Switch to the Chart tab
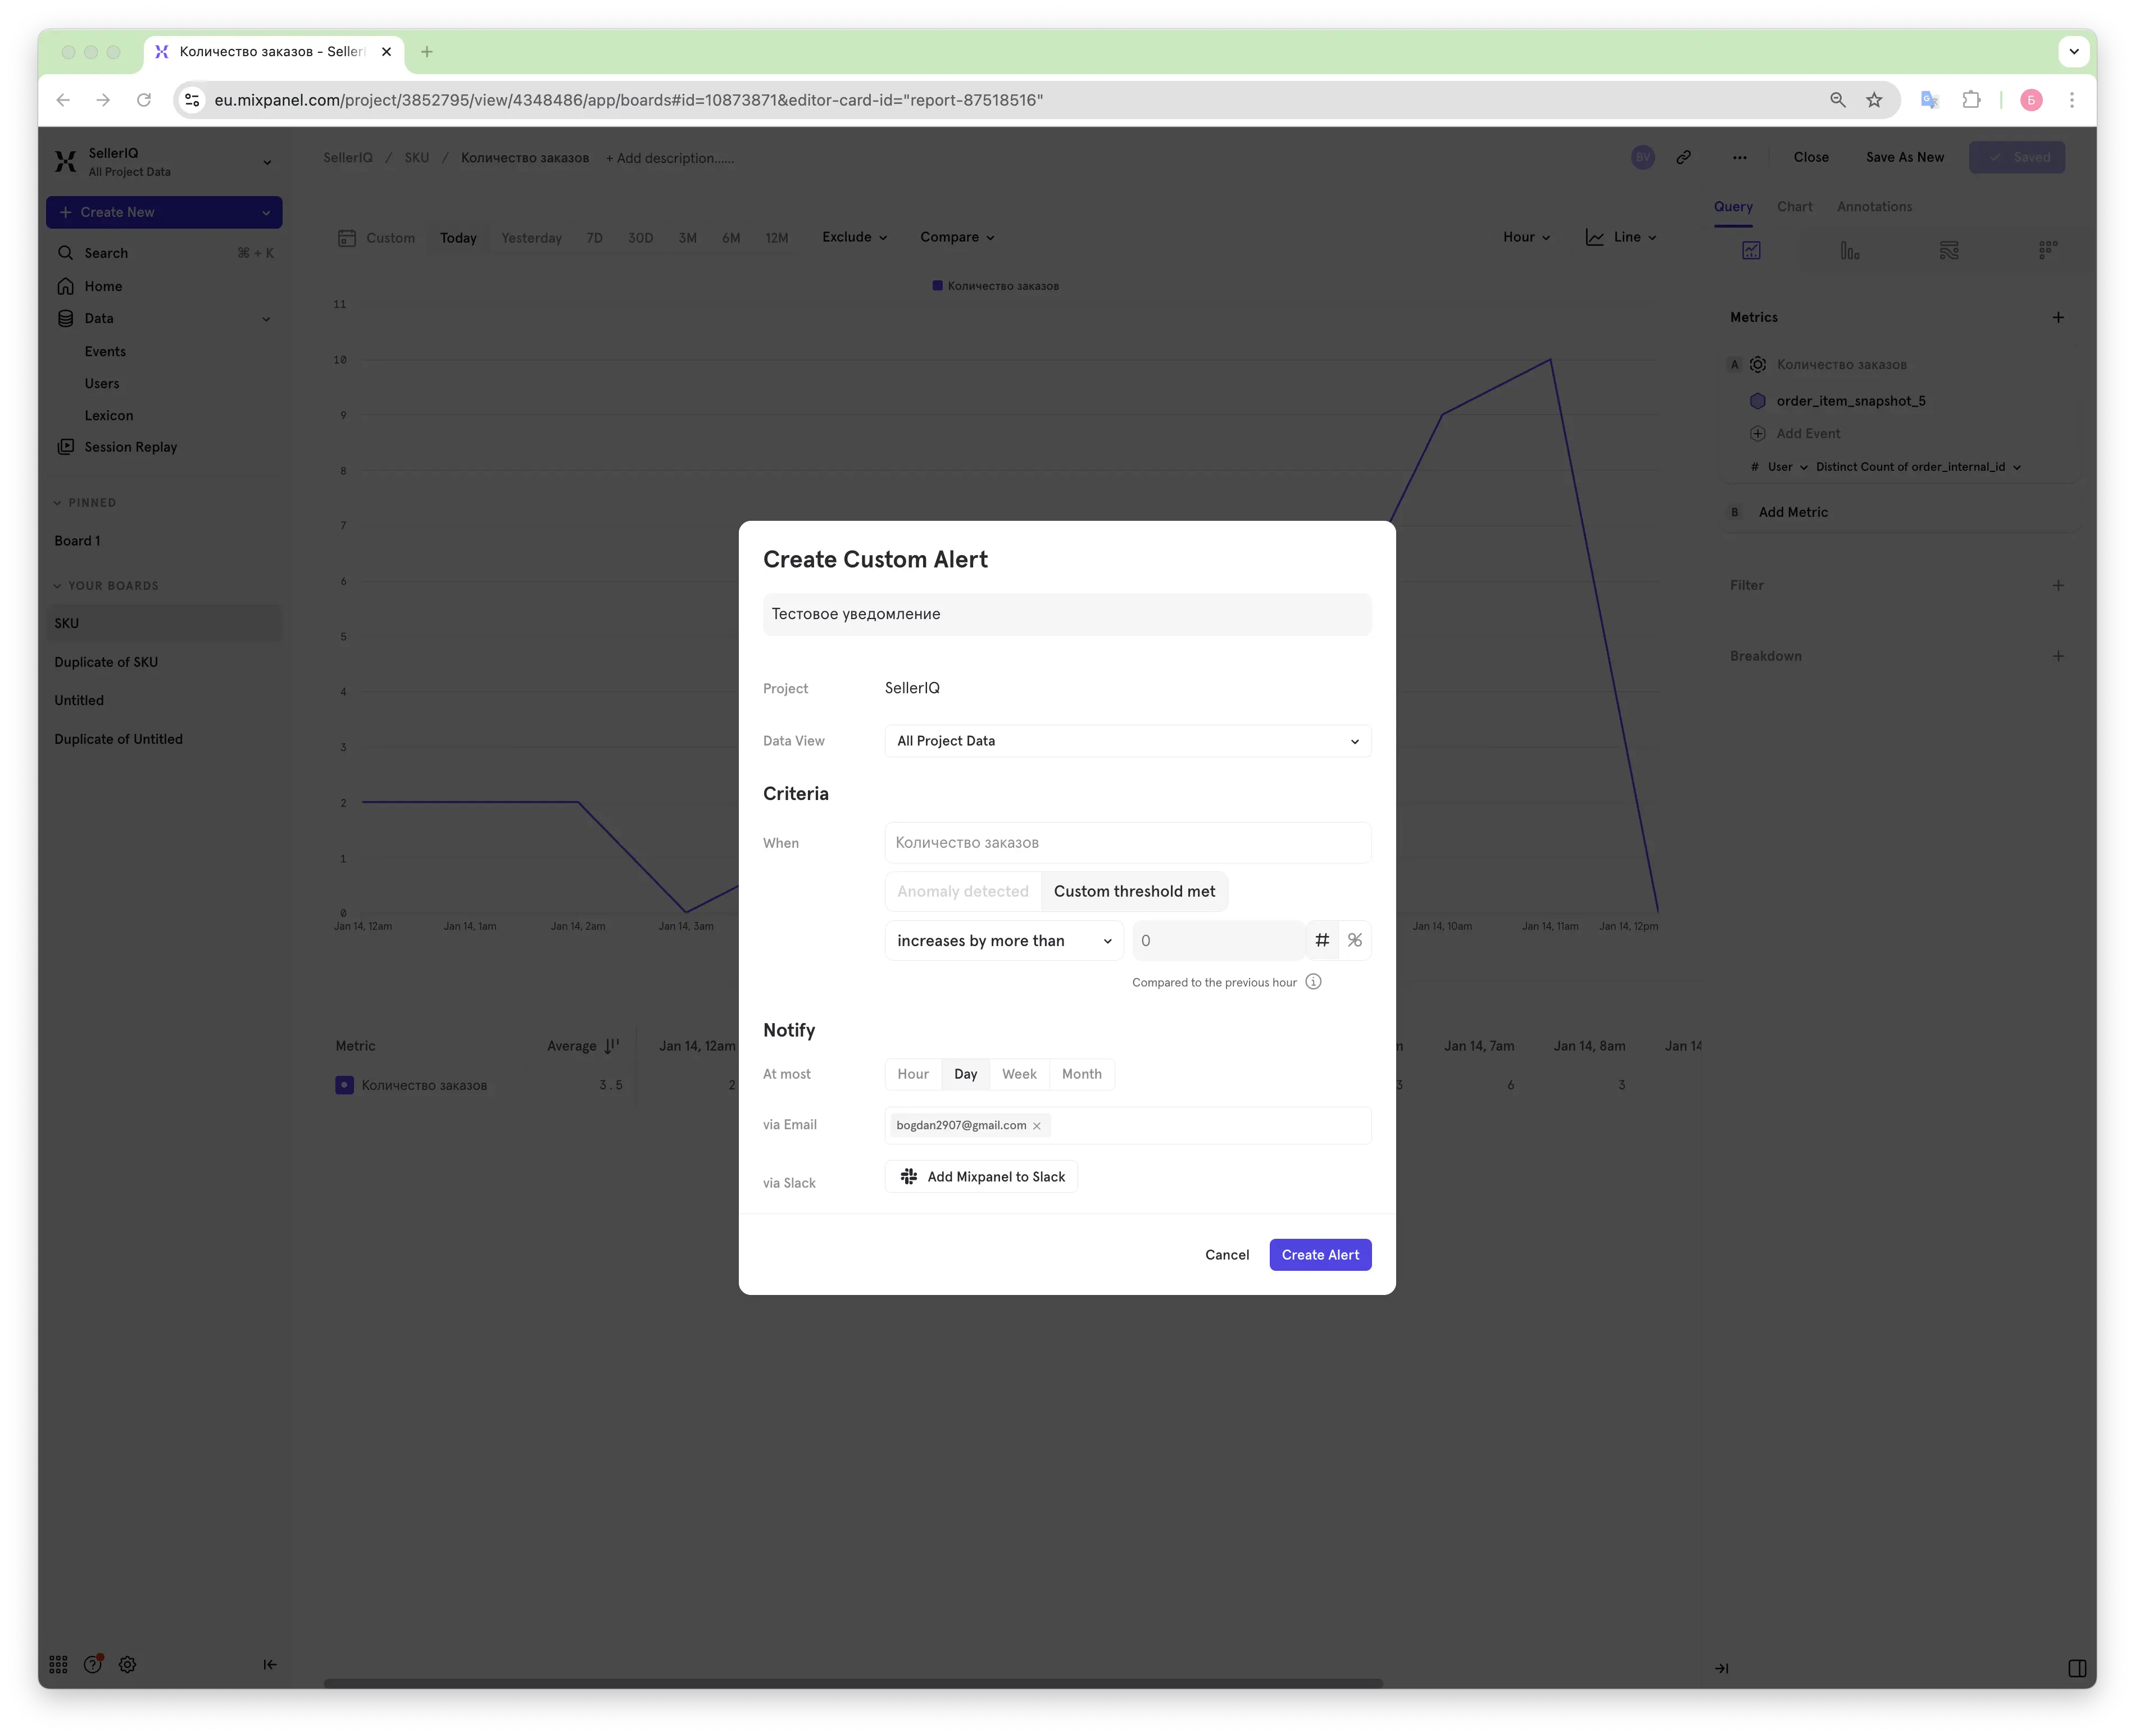This screenshot has width=2135, height=1736. tap(1794, 207)
